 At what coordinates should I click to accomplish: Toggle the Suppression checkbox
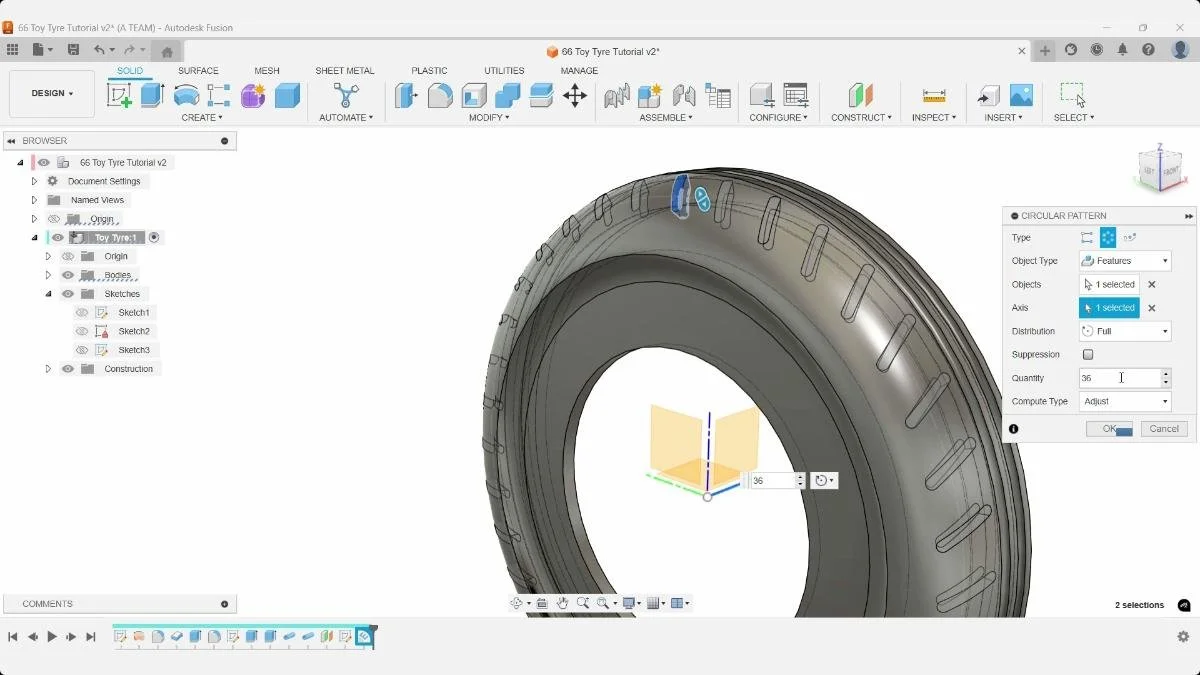tap(1088, 355)
